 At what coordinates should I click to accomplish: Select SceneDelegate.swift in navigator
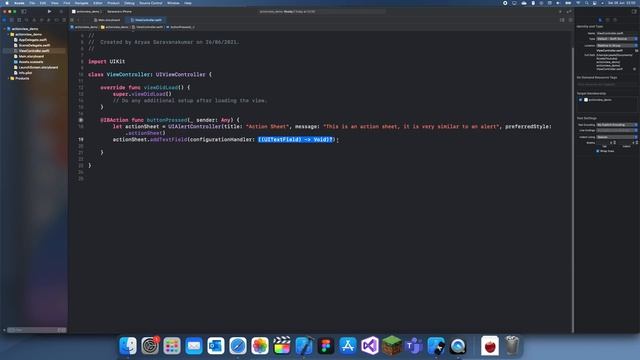point(34,45)
